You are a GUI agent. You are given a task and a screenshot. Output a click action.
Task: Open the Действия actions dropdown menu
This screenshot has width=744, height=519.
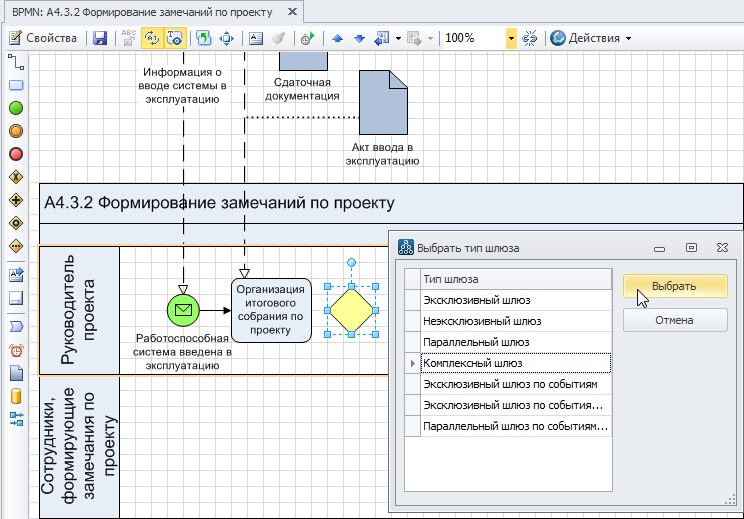(x=598, y=38)
